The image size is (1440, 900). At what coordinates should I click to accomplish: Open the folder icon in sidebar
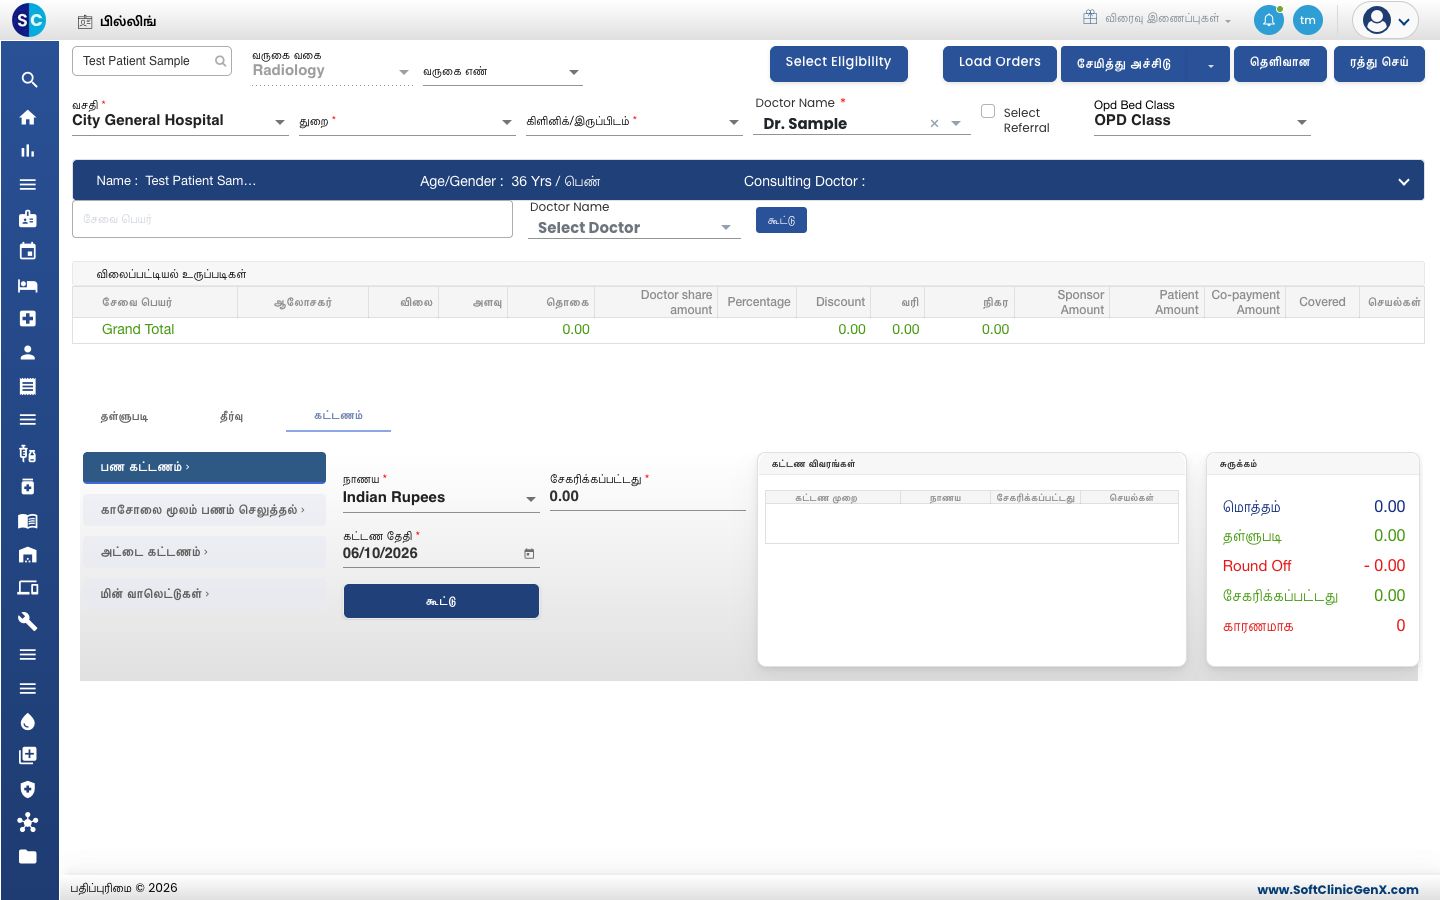point(28,856)
